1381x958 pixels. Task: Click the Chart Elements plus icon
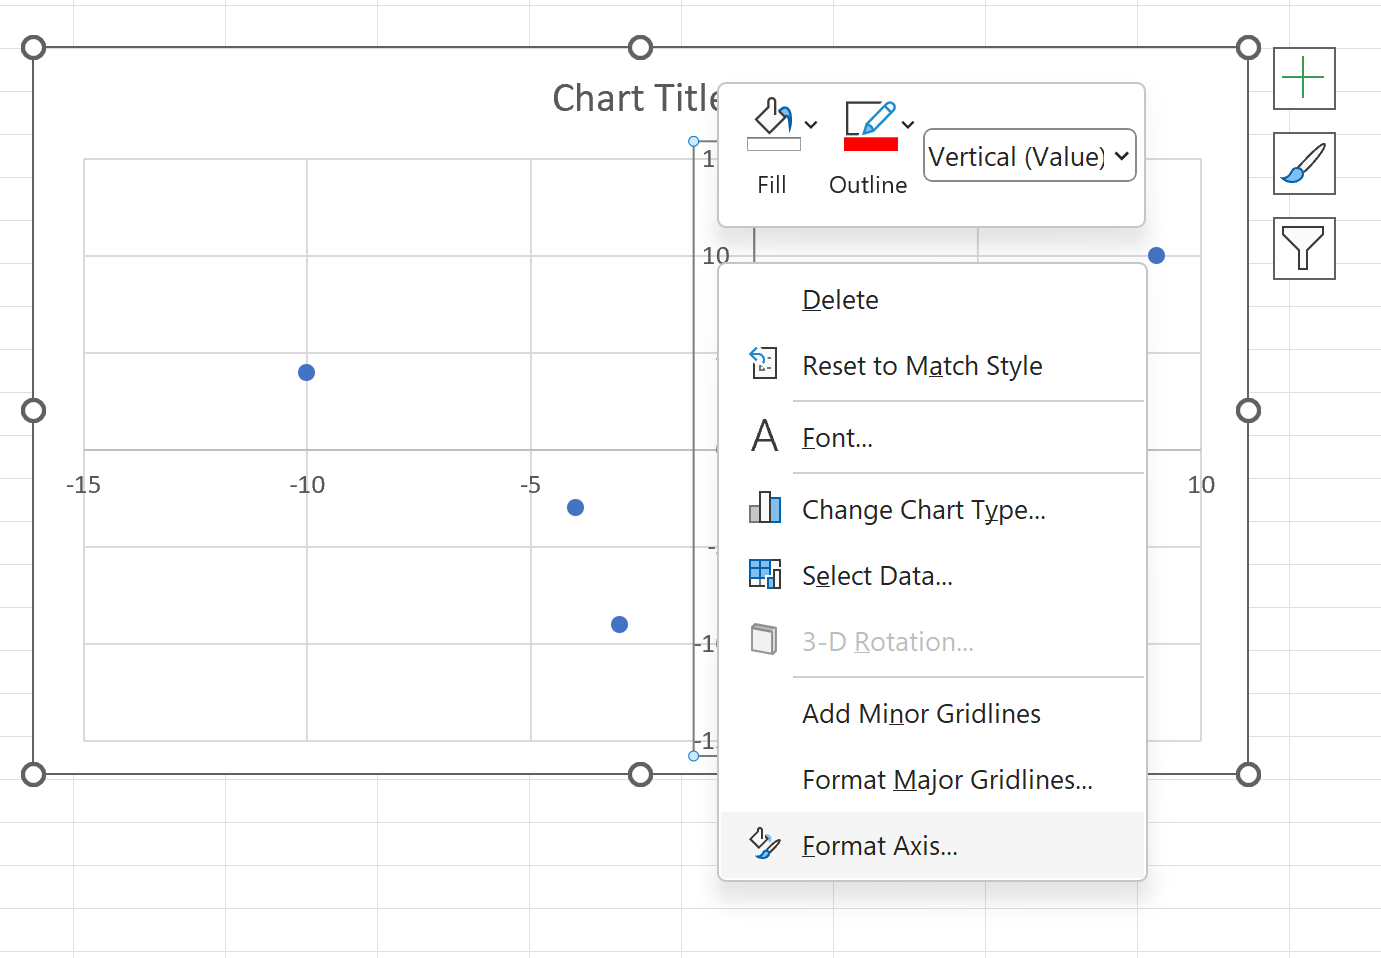(1304, 78)
